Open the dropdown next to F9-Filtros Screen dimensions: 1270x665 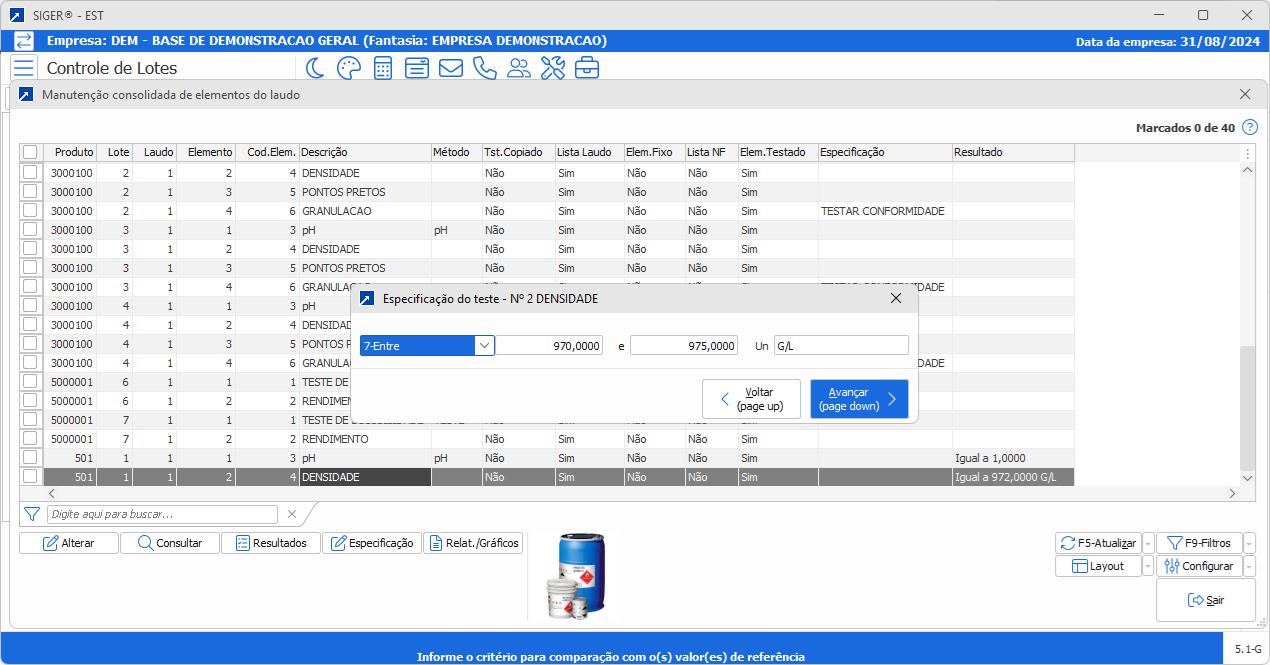point(1249,542)
